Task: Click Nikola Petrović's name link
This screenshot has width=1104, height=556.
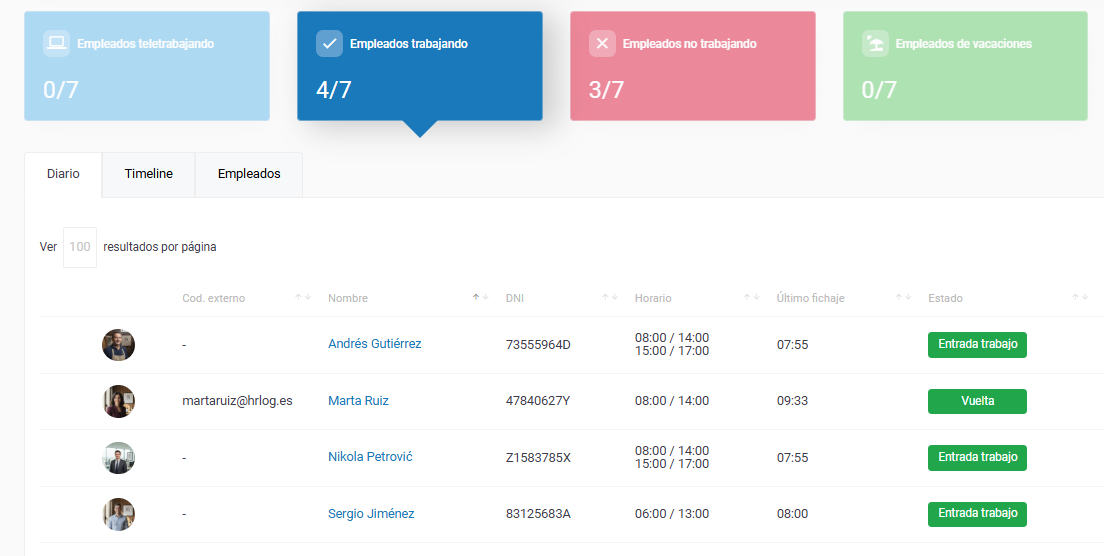Action: coord(370,457)
